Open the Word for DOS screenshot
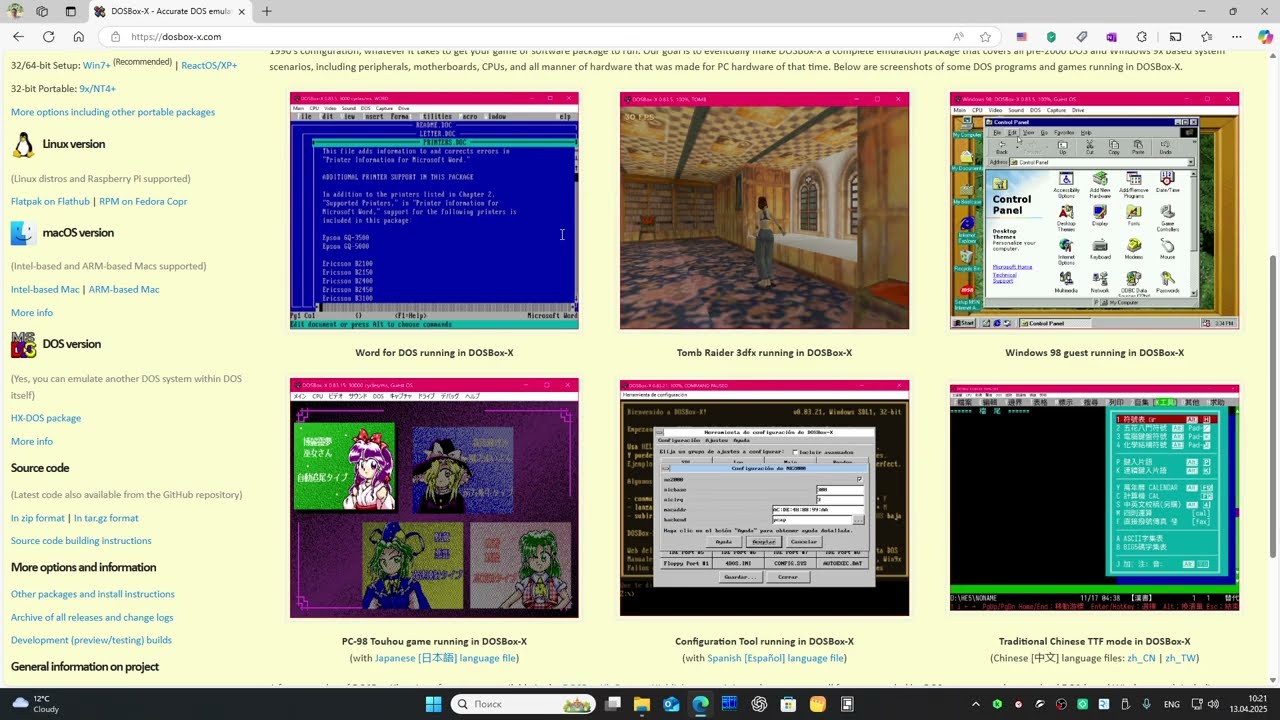 [x=434, y=211]
